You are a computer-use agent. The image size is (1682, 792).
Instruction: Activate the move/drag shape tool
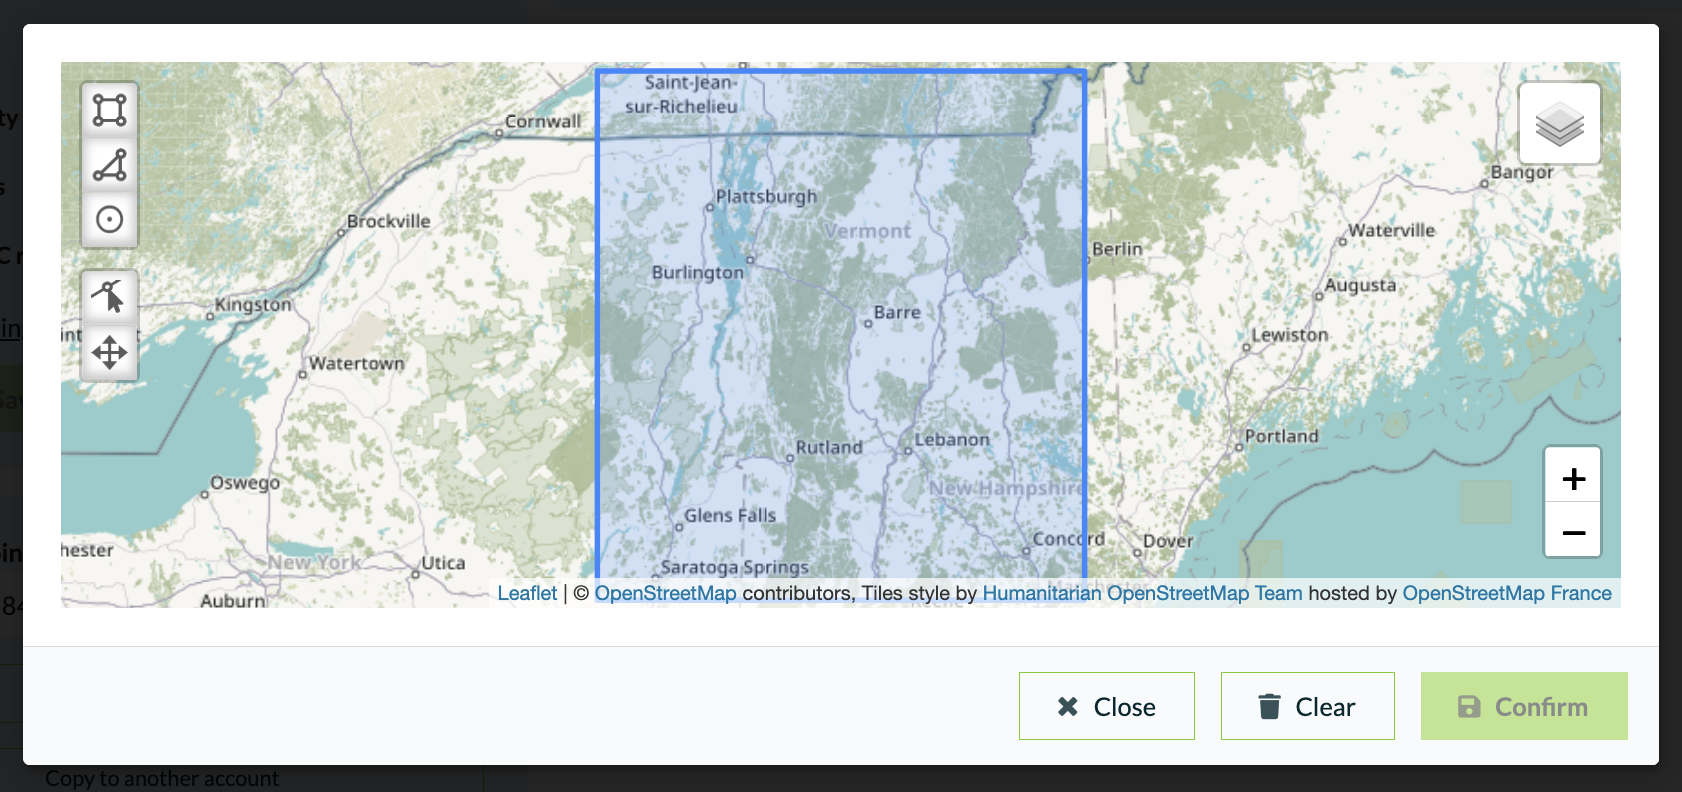tap(109, 352)
